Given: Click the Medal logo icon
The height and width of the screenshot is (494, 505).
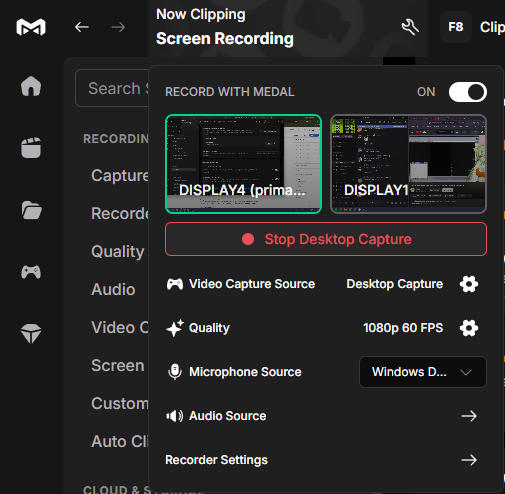Looking at the screenshot, I should [x=31, y=27].
